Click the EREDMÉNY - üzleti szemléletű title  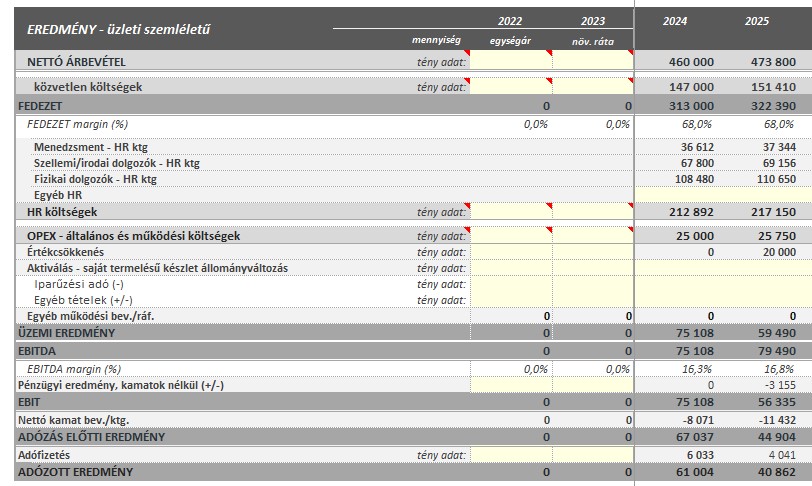point(119,30)
